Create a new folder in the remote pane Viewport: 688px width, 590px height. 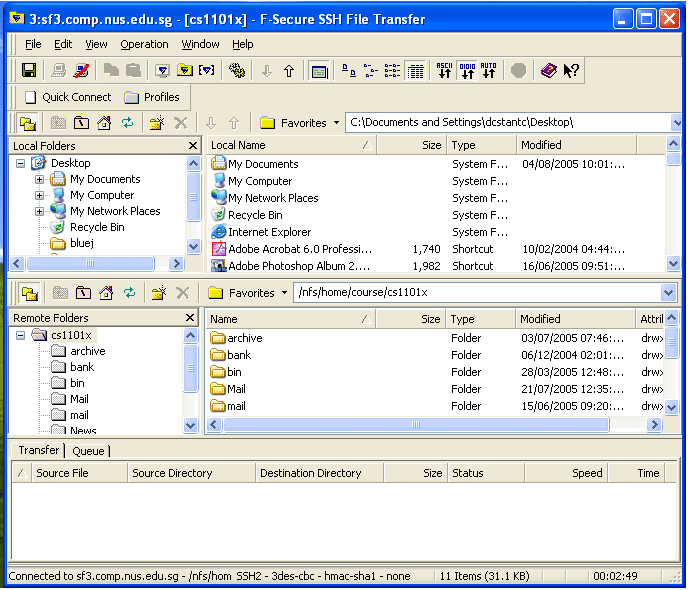(x=158, y=293)
